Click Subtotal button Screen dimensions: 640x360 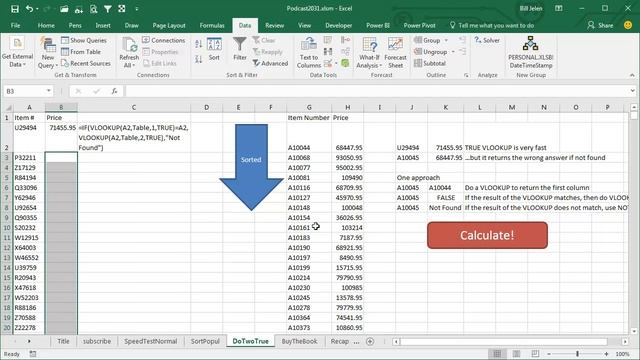pos(430,63)
